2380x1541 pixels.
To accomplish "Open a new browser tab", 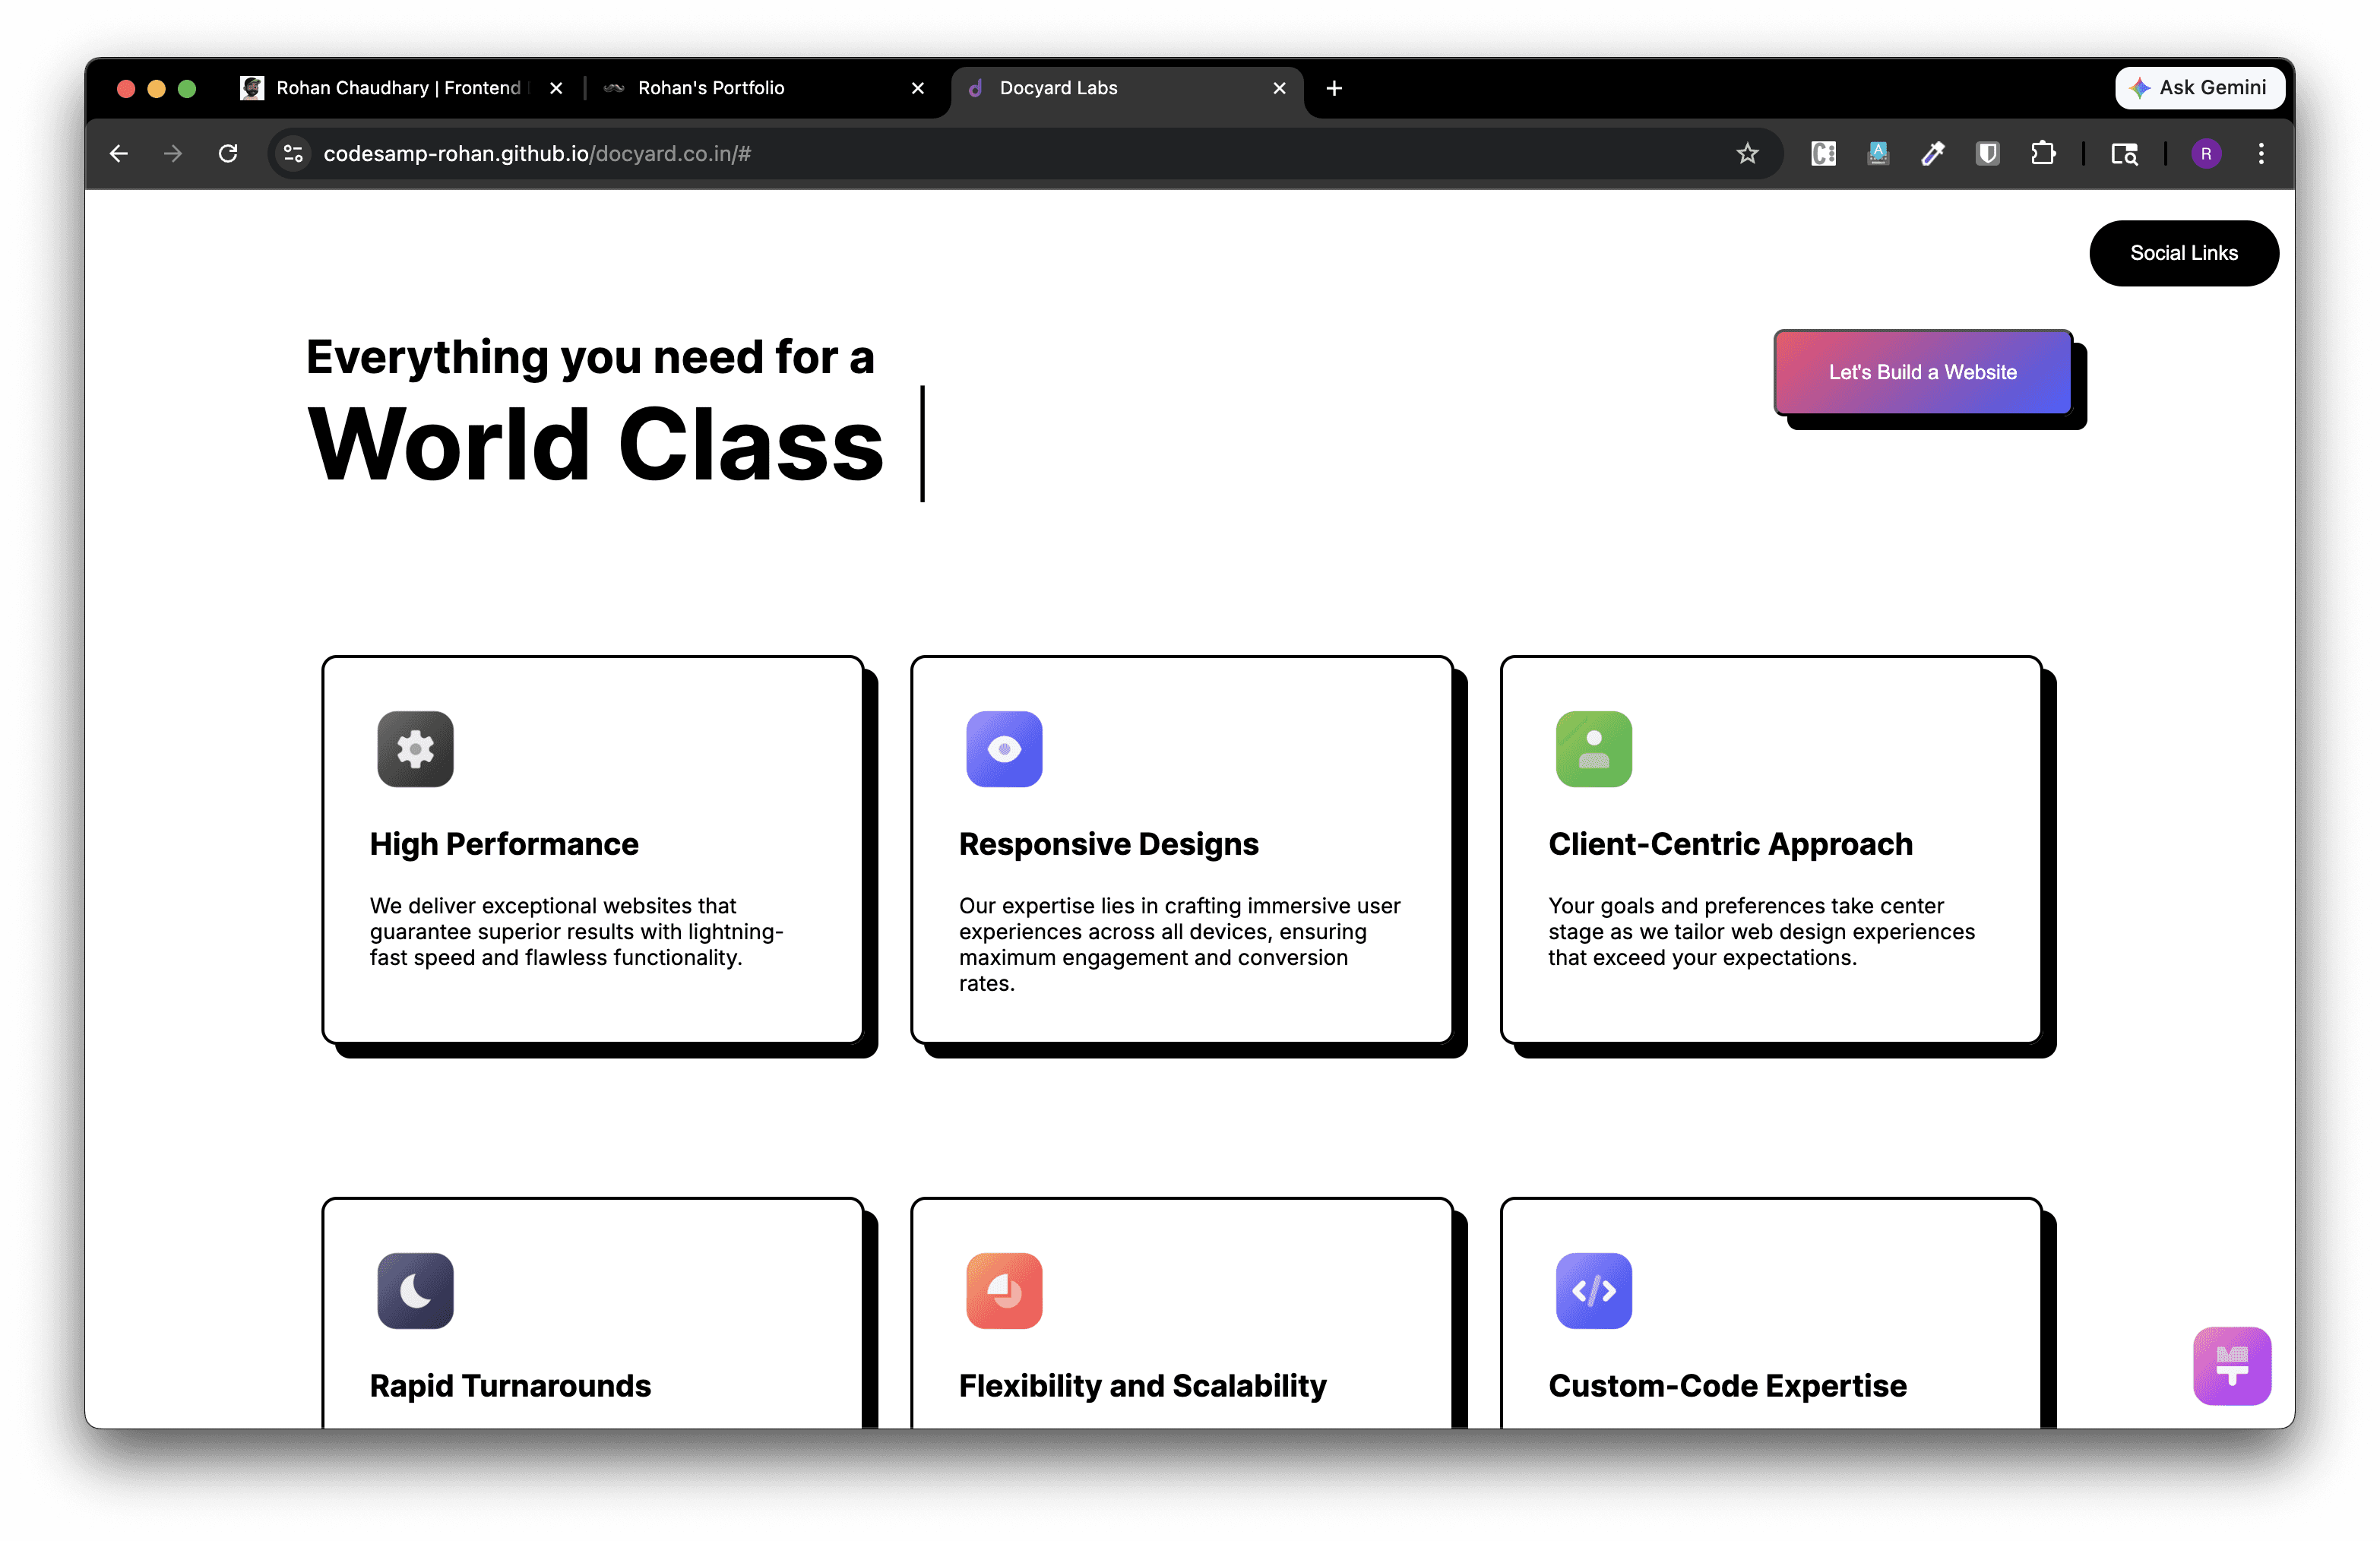I will [1334, 88].
